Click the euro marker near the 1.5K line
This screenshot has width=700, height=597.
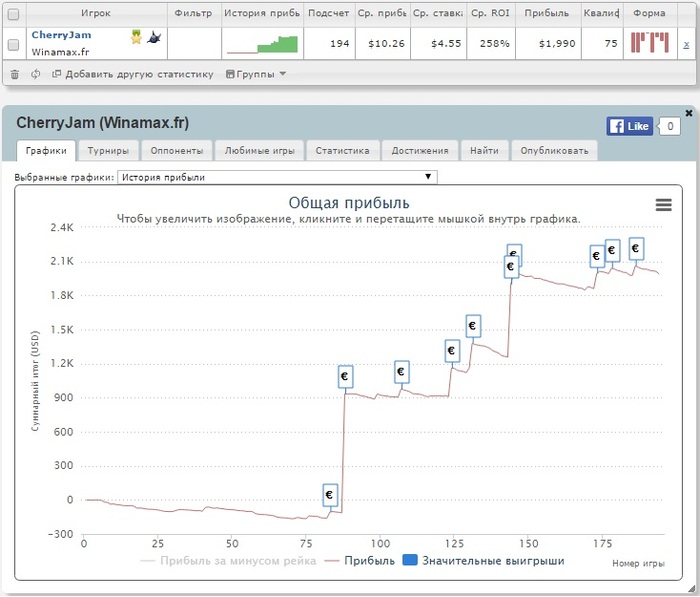coord(473,326)
